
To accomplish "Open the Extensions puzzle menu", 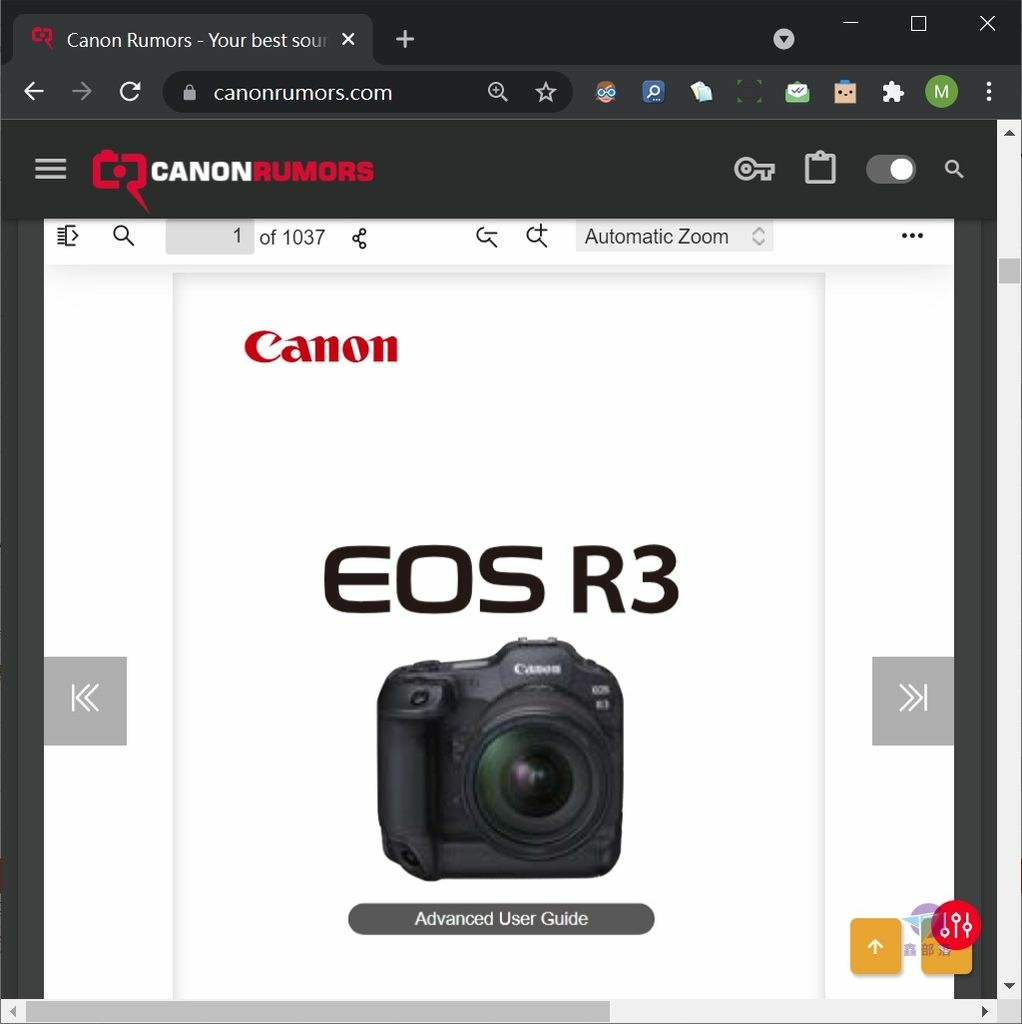I will 893,92.
